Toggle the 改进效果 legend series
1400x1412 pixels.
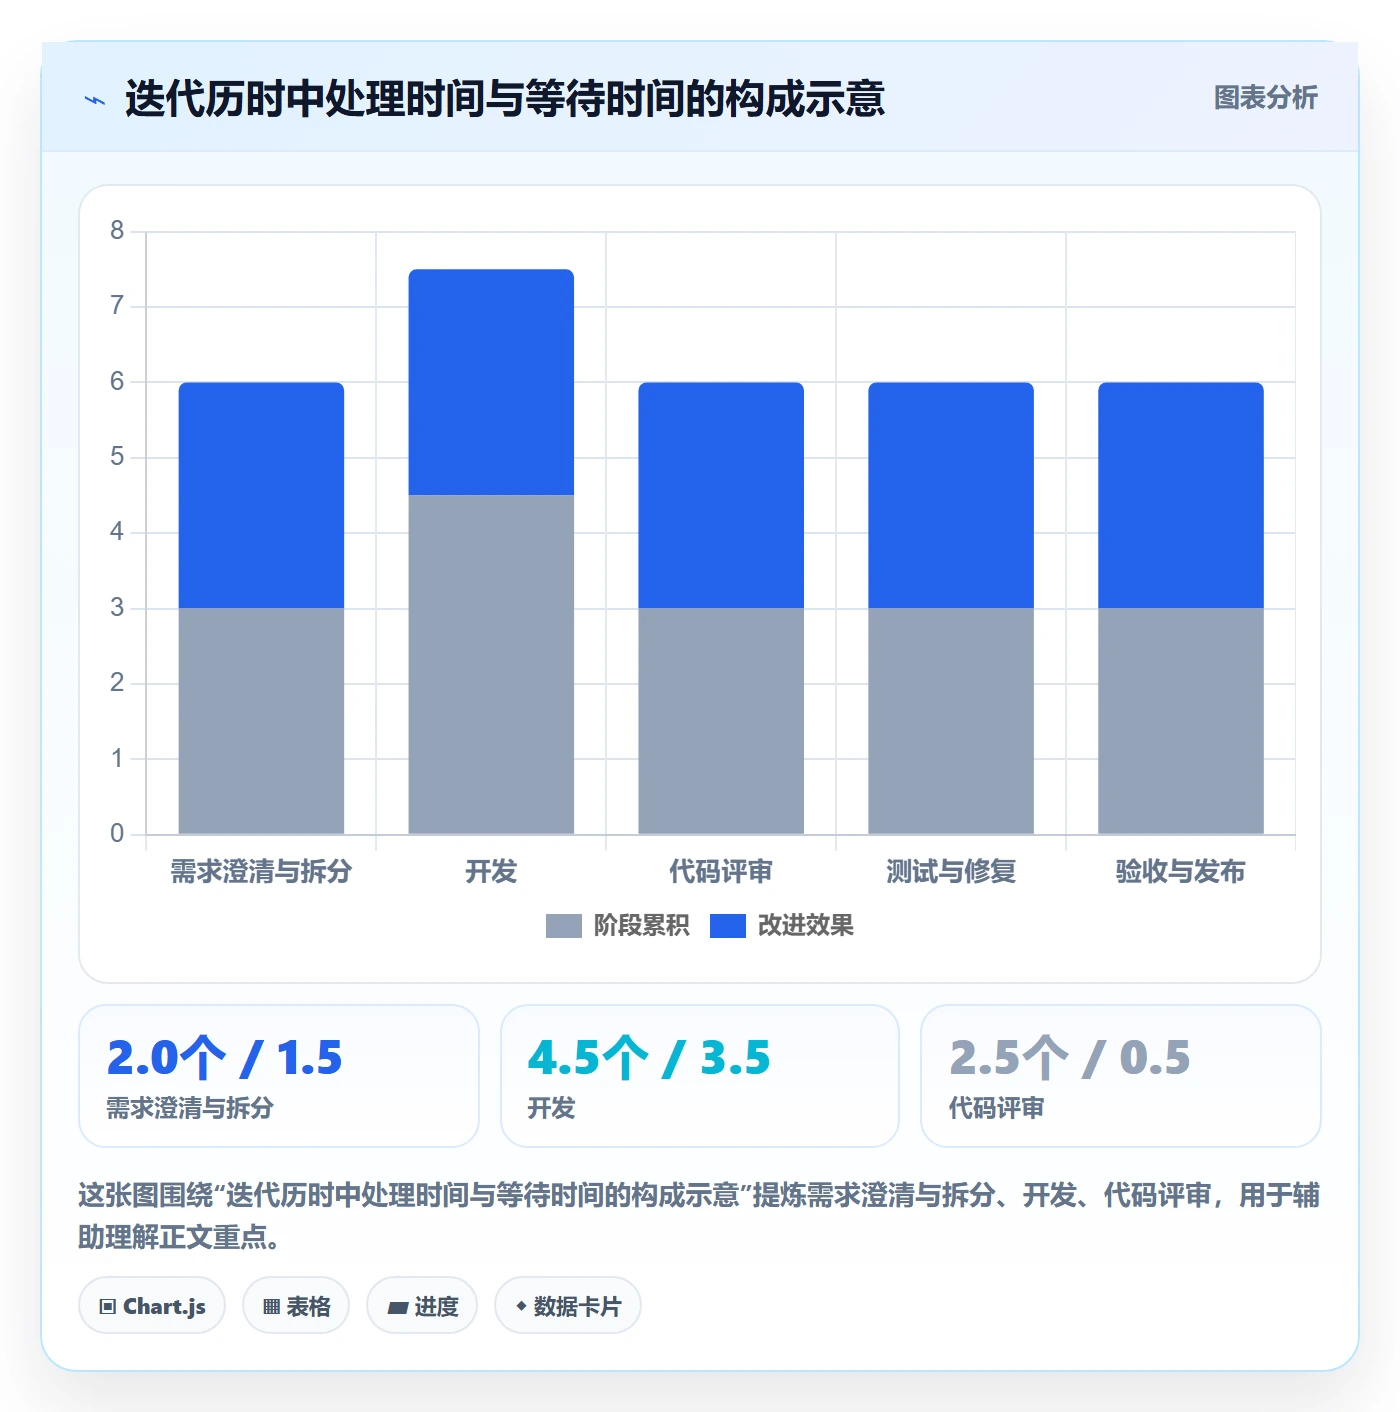(x=782, y=926)
